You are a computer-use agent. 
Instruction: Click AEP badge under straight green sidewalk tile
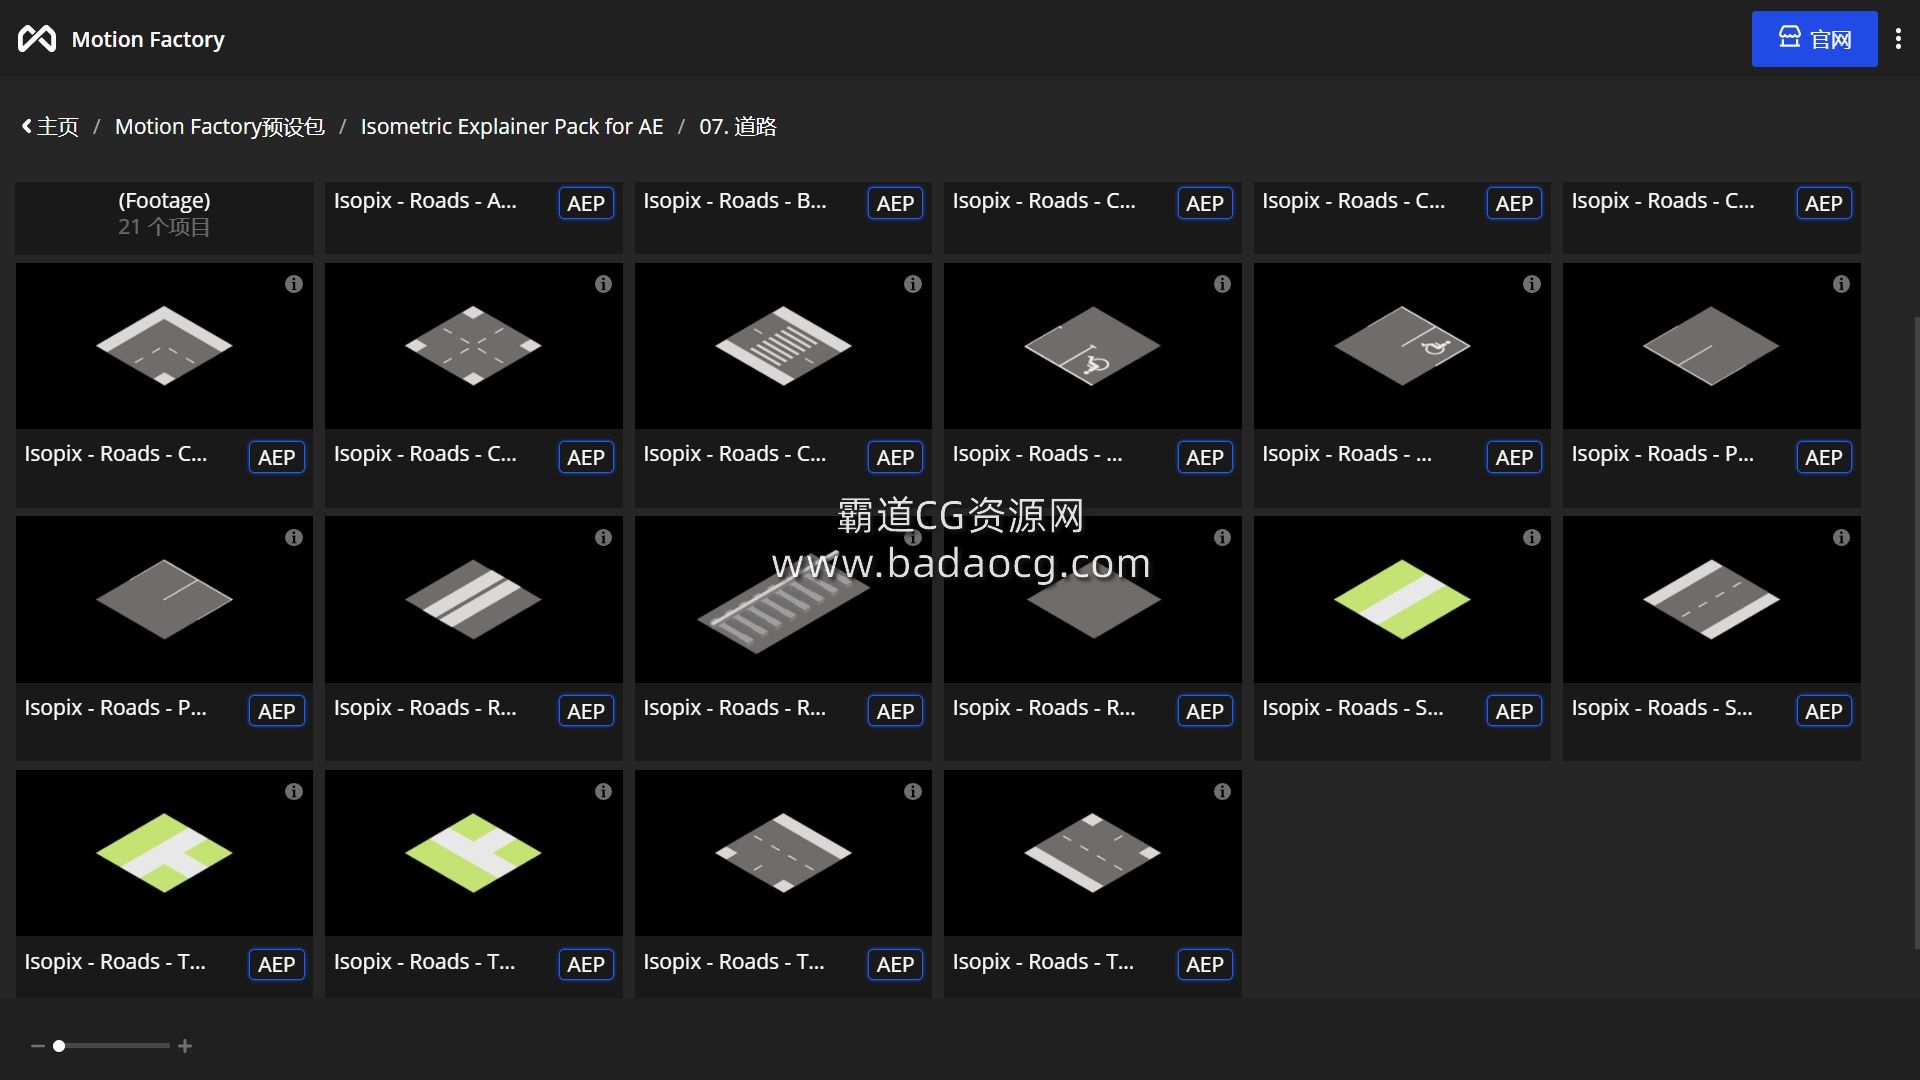(1514, 712)
